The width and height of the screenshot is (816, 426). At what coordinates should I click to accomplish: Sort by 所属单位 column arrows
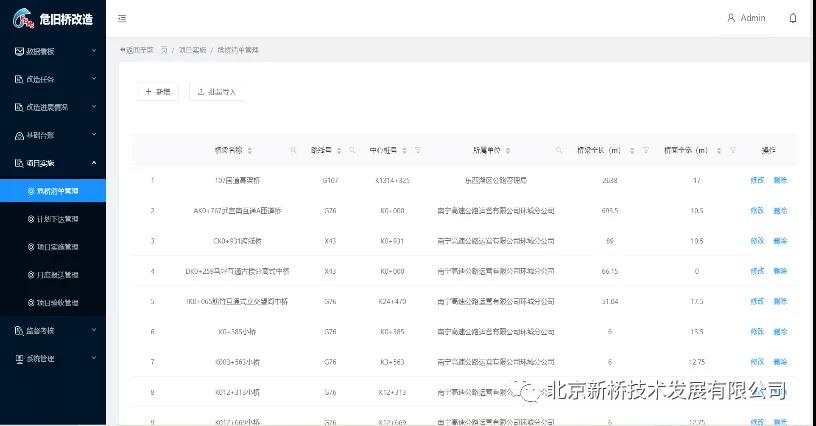pyautogui.click(x=508, y=150)
